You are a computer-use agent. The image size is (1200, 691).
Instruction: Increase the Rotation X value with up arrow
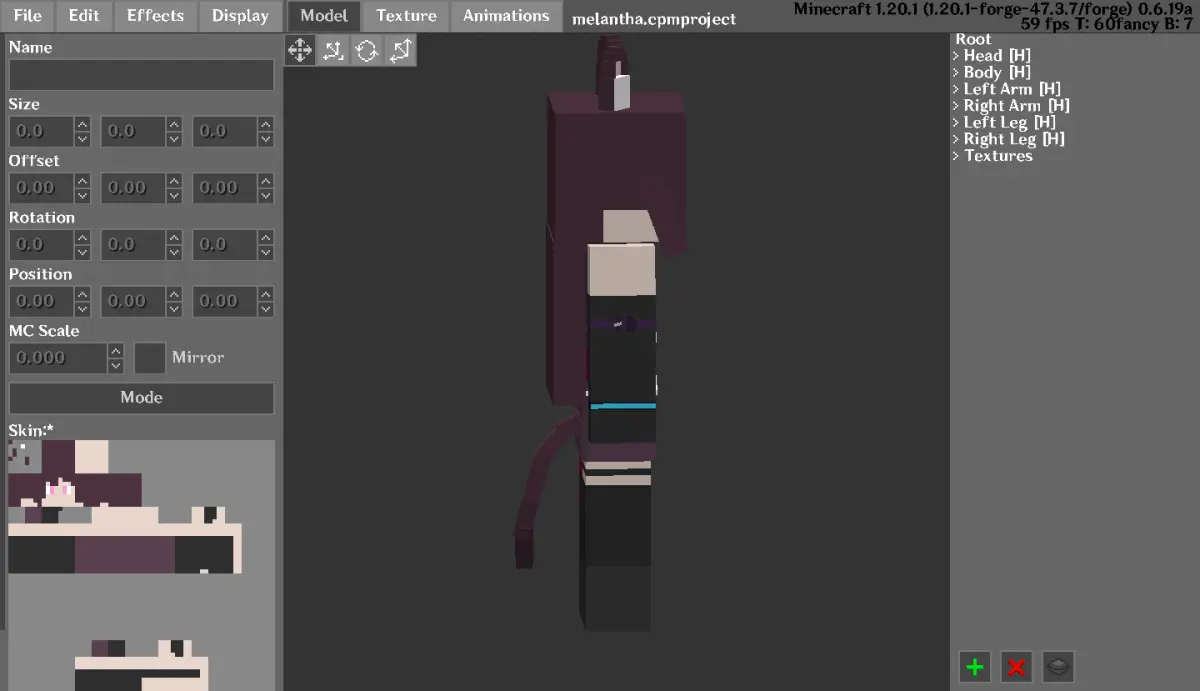pos(82,238)
